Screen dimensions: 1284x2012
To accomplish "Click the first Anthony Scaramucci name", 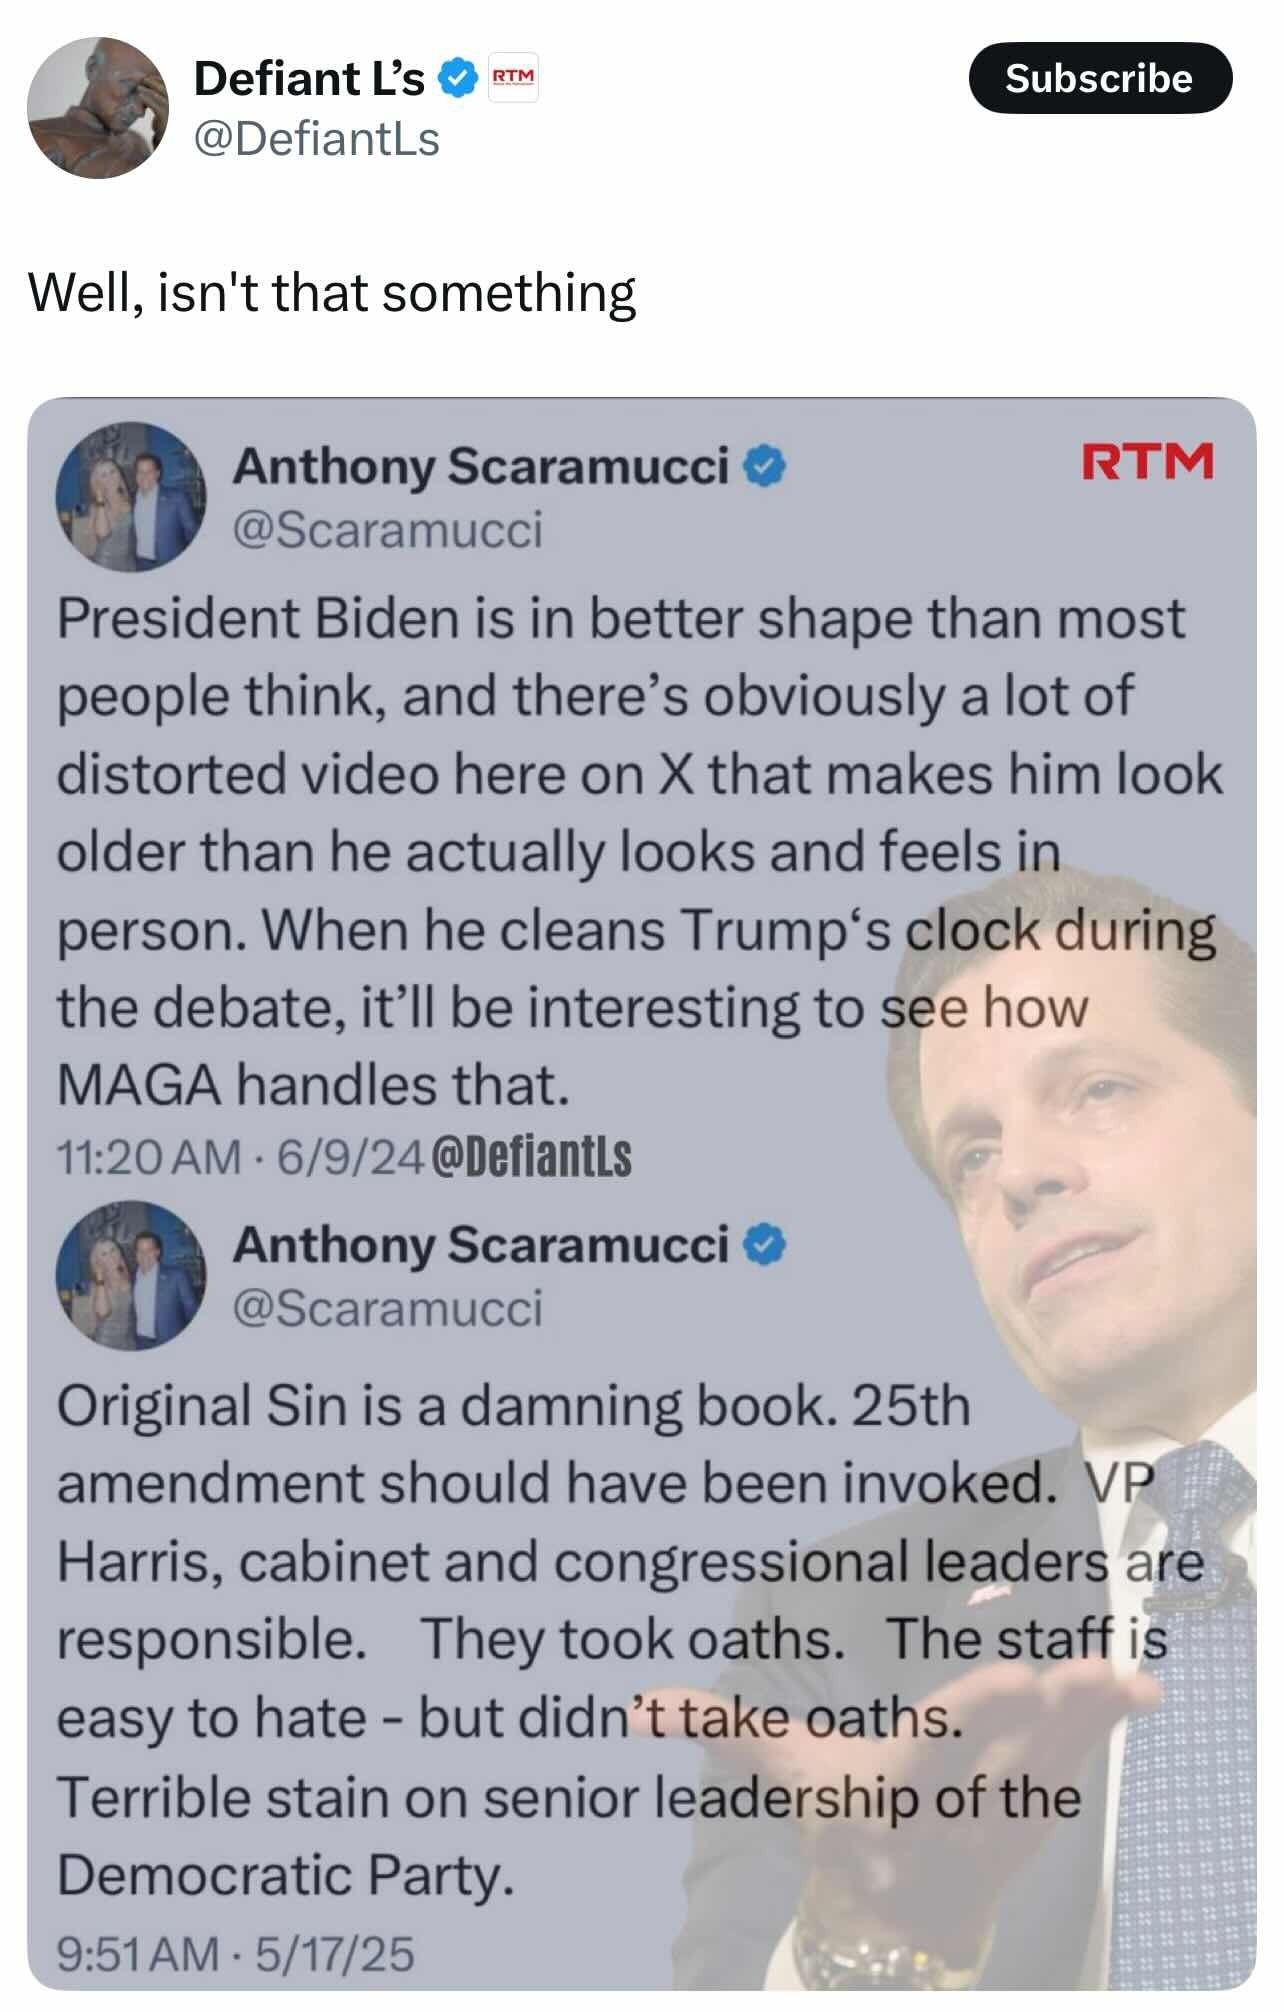I will 481,466.
